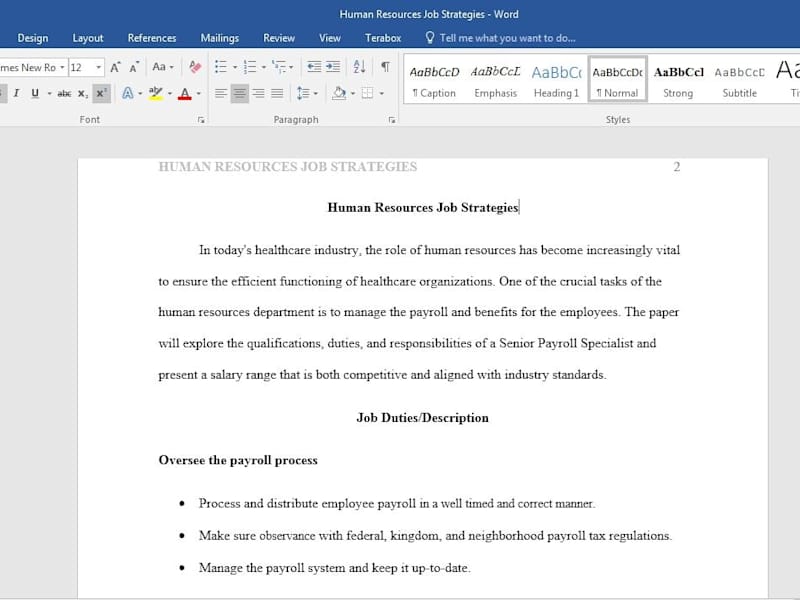Expand bullet library dropdown arrow

click(x=235, y=67)
